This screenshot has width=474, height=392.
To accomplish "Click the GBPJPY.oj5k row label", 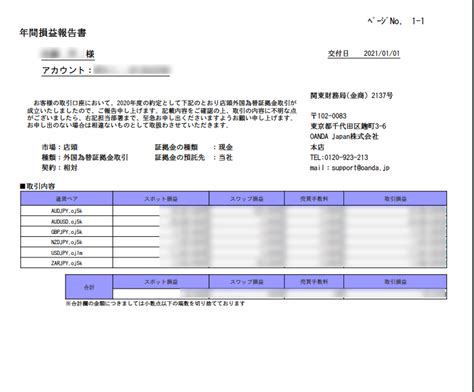I will [x=67, y=232].
